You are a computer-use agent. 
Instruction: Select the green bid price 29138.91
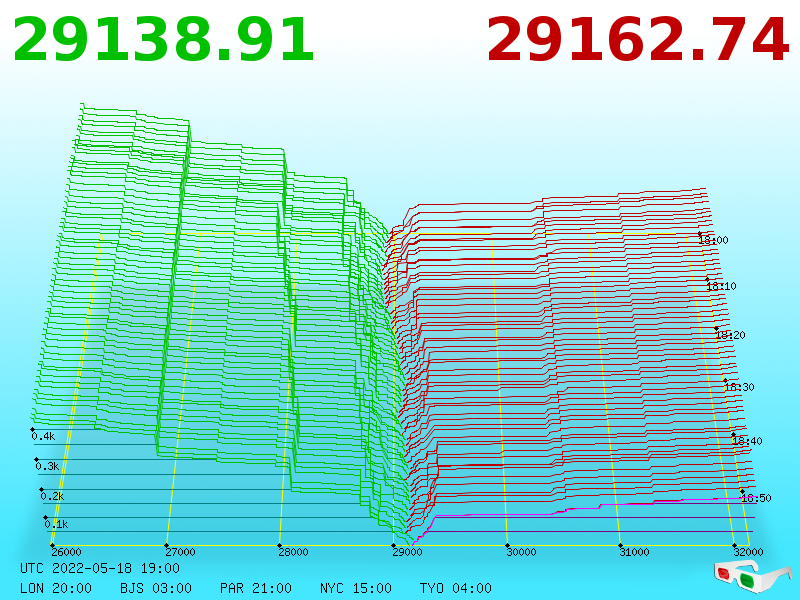click(x=163, y=40)
